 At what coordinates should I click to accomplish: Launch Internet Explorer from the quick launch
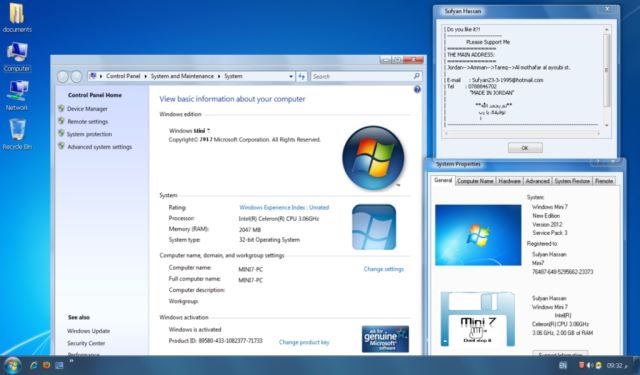pos(34,365)
